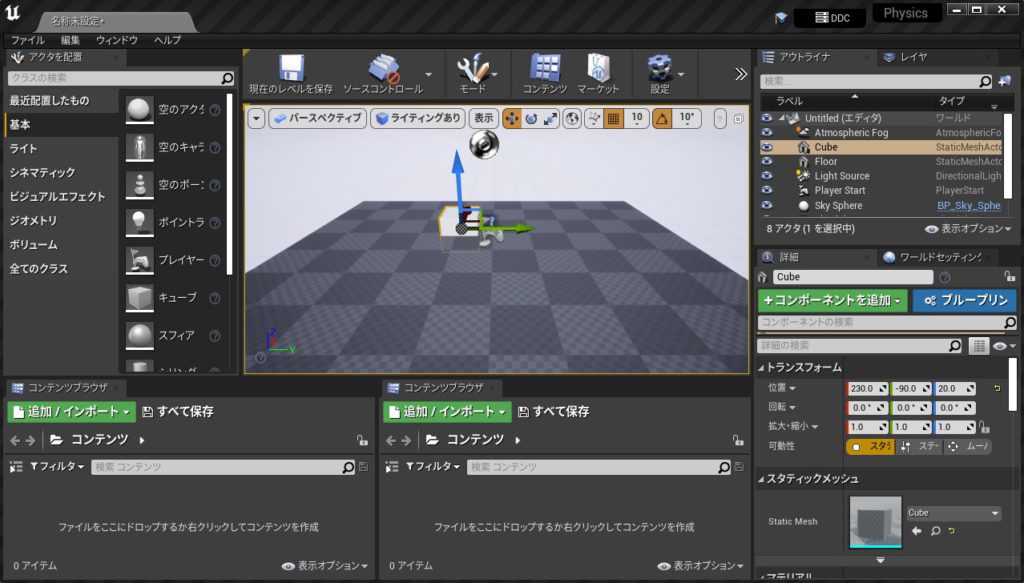Expand the hidden toolbar items chevron
The width and height of the screenshot is (1024, 583).
point(741,74)
